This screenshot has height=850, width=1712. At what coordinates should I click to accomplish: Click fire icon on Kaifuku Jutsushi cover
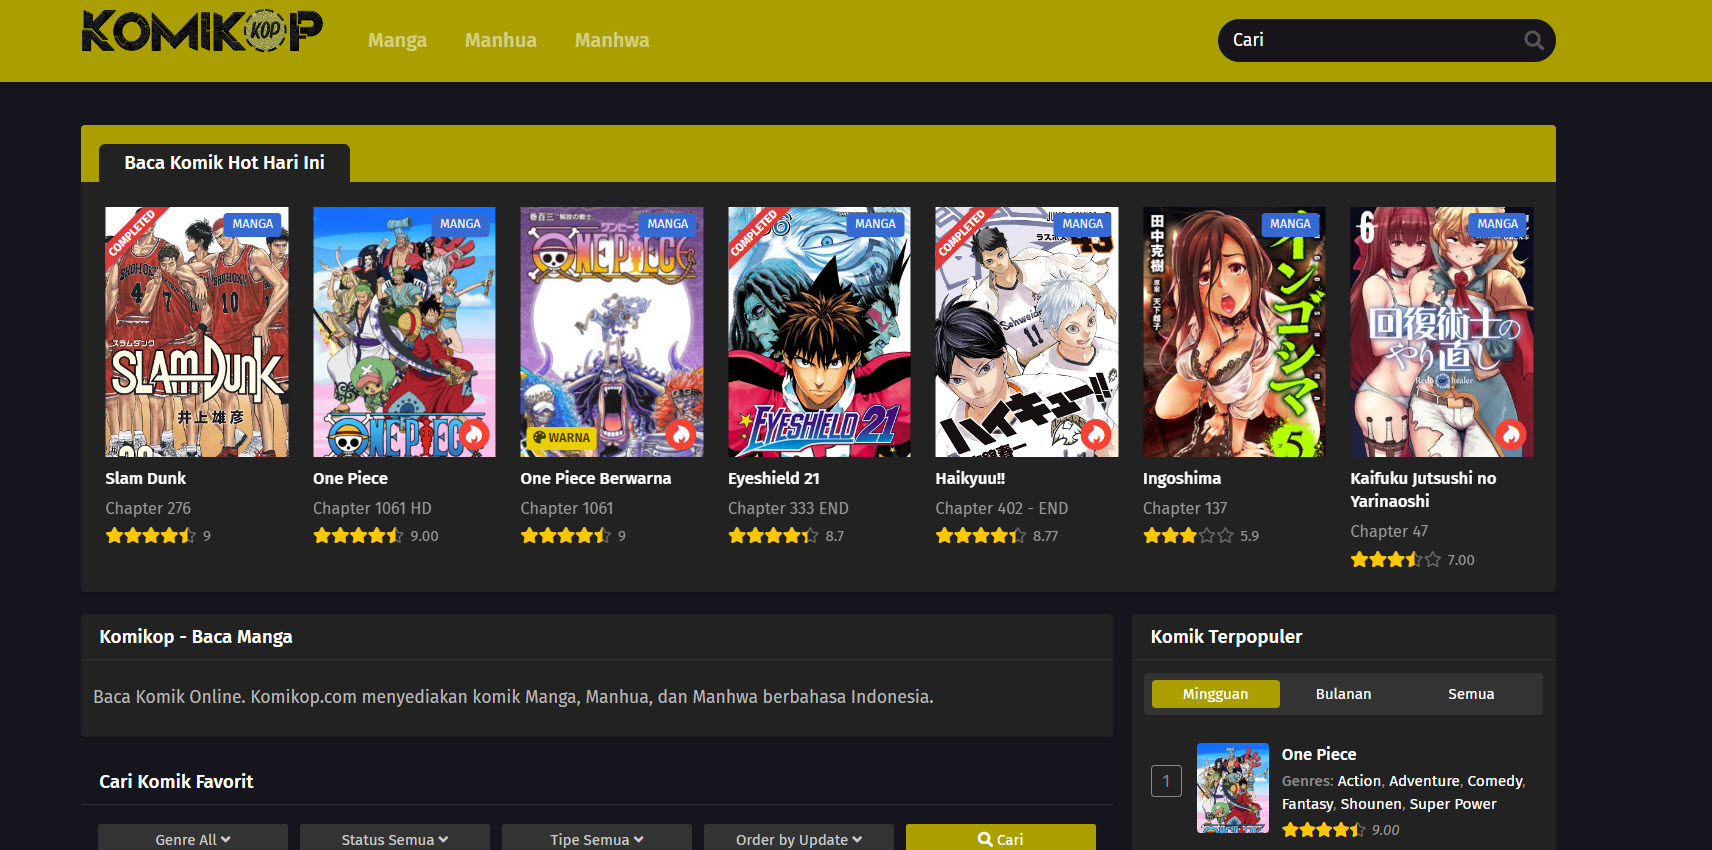click(x=1511, y=434)
